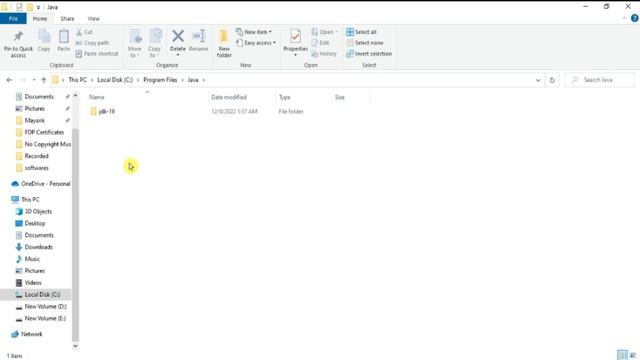This screenshot has height=360, width=640.
Task: Click the Forward navigation arrow
Action: [23, 80]
